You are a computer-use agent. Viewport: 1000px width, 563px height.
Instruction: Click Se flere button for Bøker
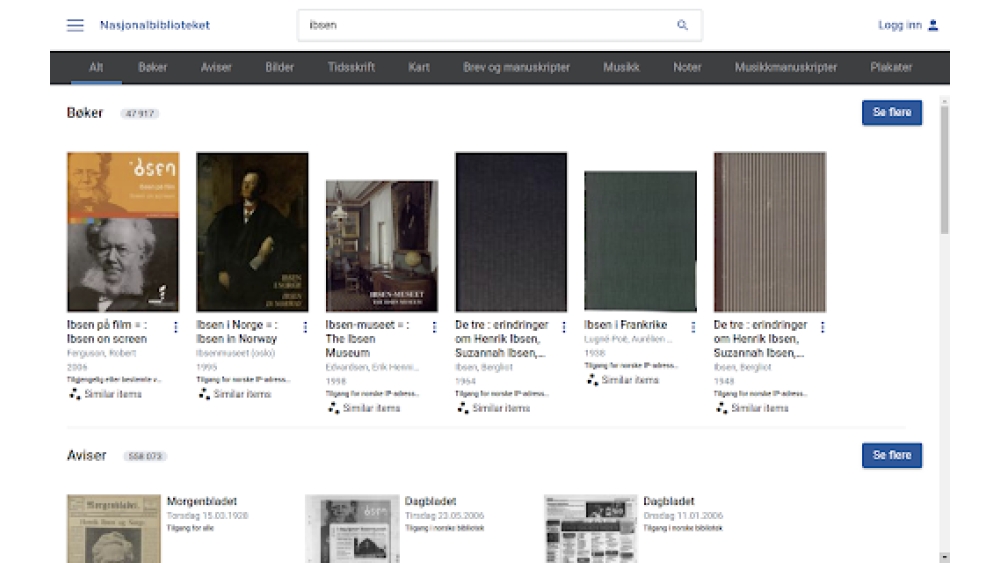[891, 113]
